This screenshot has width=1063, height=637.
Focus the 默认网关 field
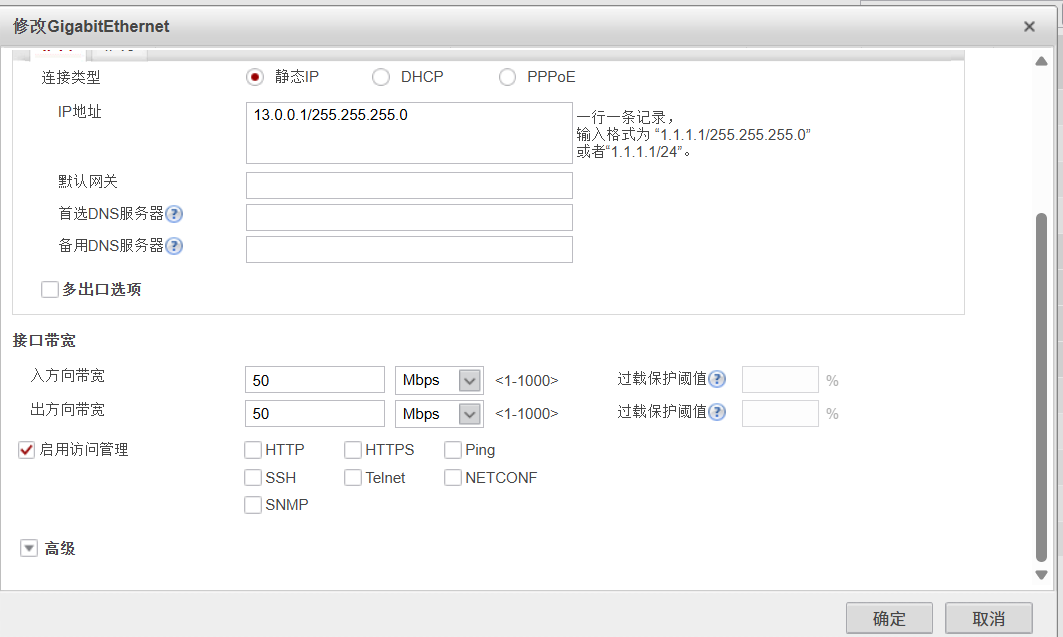coord(409,186)
